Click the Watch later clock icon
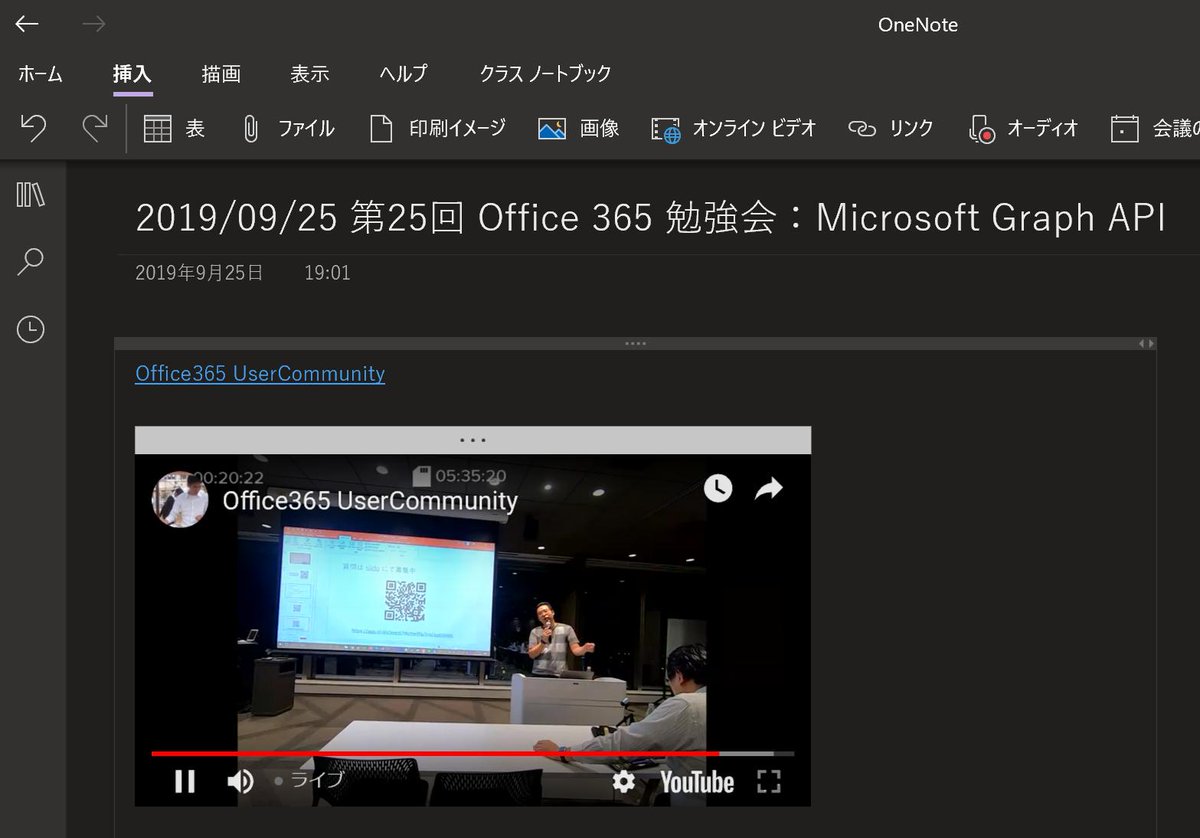1200x838 pixels. coord(718,488)
